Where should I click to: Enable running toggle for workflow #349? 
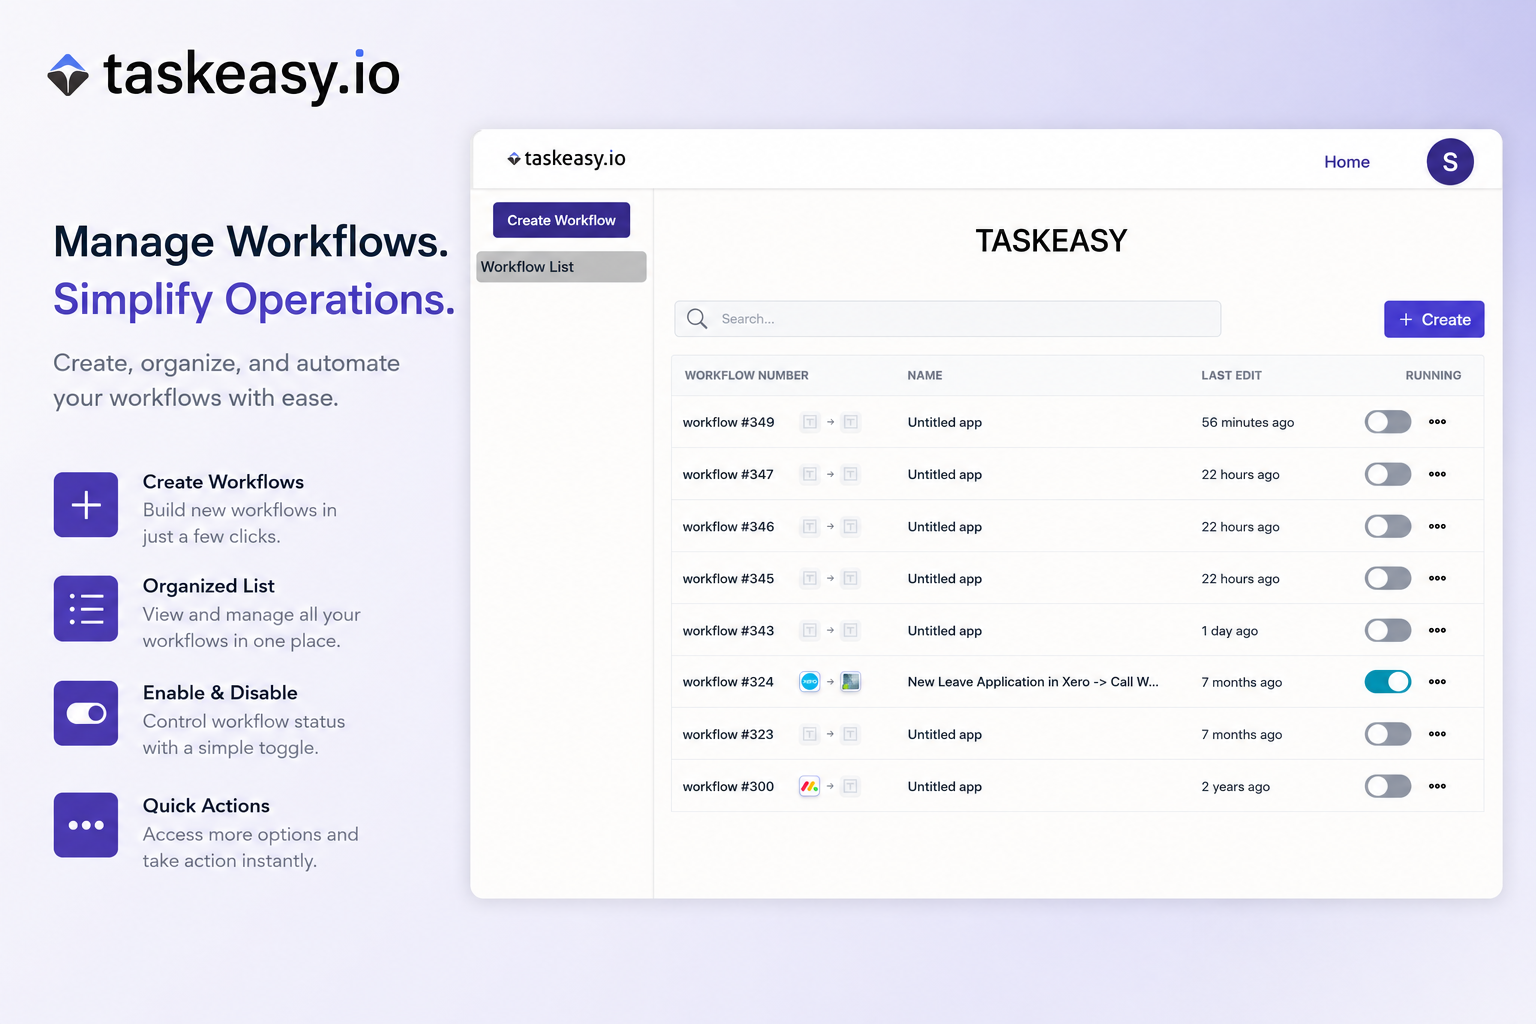1388,422
